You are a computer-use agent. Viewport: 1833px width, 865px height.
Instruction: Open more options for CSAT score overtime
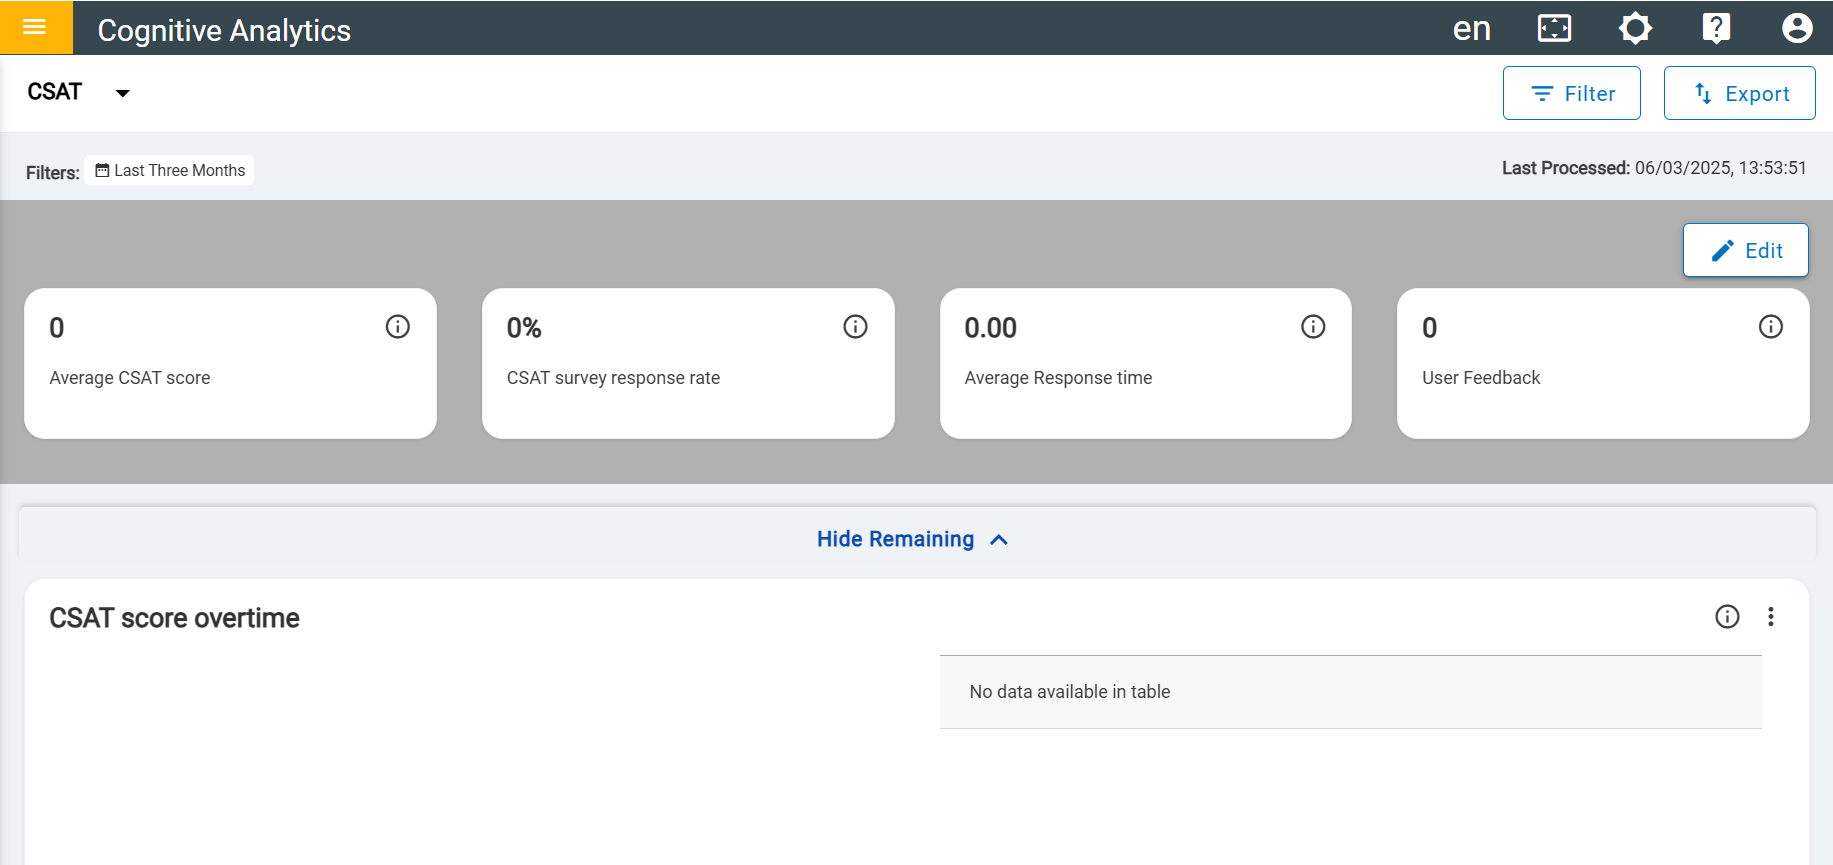(1771, 617)
